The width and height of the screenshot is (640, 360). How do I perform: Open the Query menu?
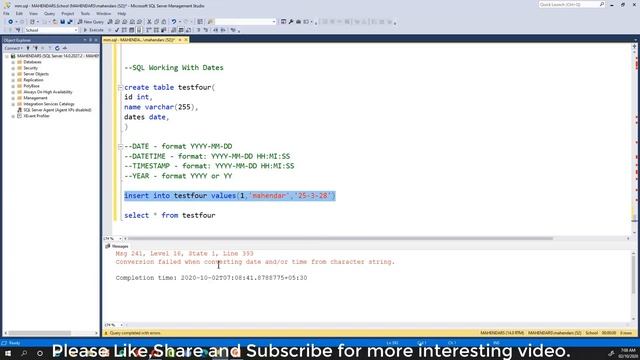coord(50,13)
